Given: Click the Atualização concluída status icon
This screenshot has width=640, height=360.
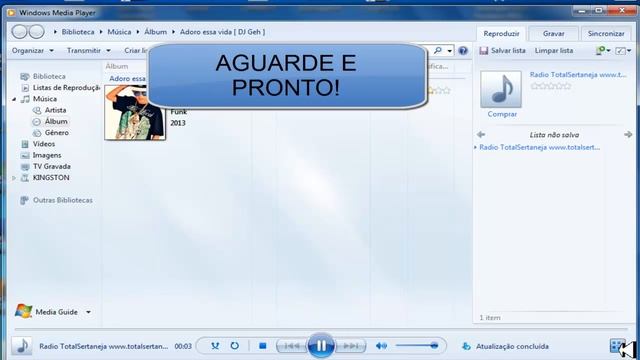Looking at the screenshot, I should [466, 346].
